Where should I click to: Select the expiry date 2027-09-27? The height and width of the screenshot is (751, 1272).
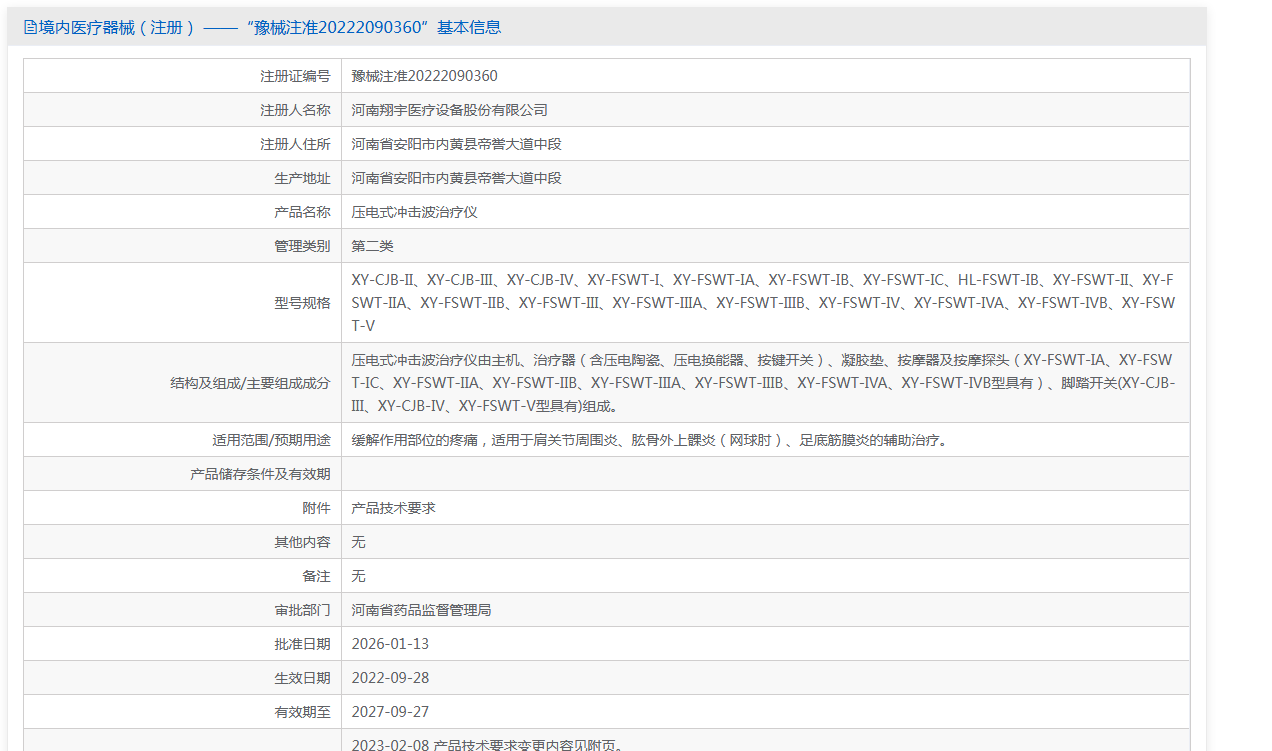(x=390, y=712)
